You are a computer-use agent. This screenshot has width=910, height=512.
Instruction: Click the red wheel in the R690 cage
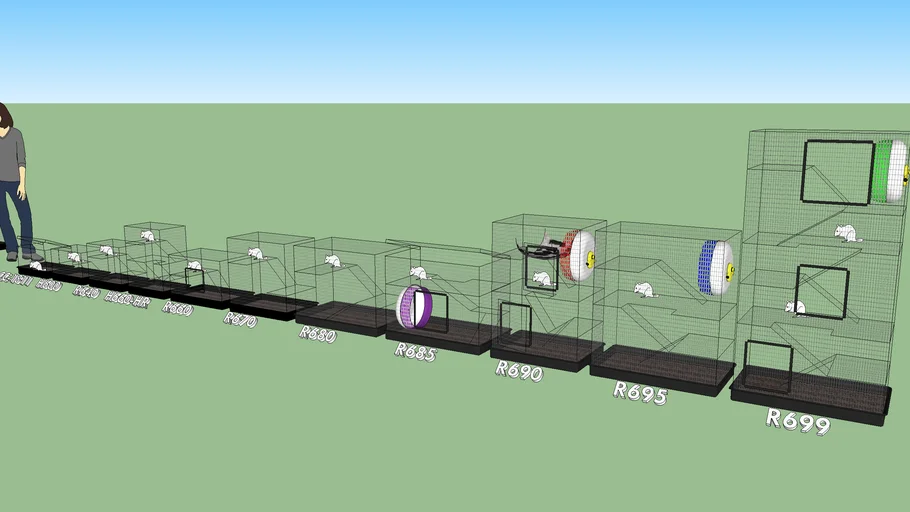[577, 255]
